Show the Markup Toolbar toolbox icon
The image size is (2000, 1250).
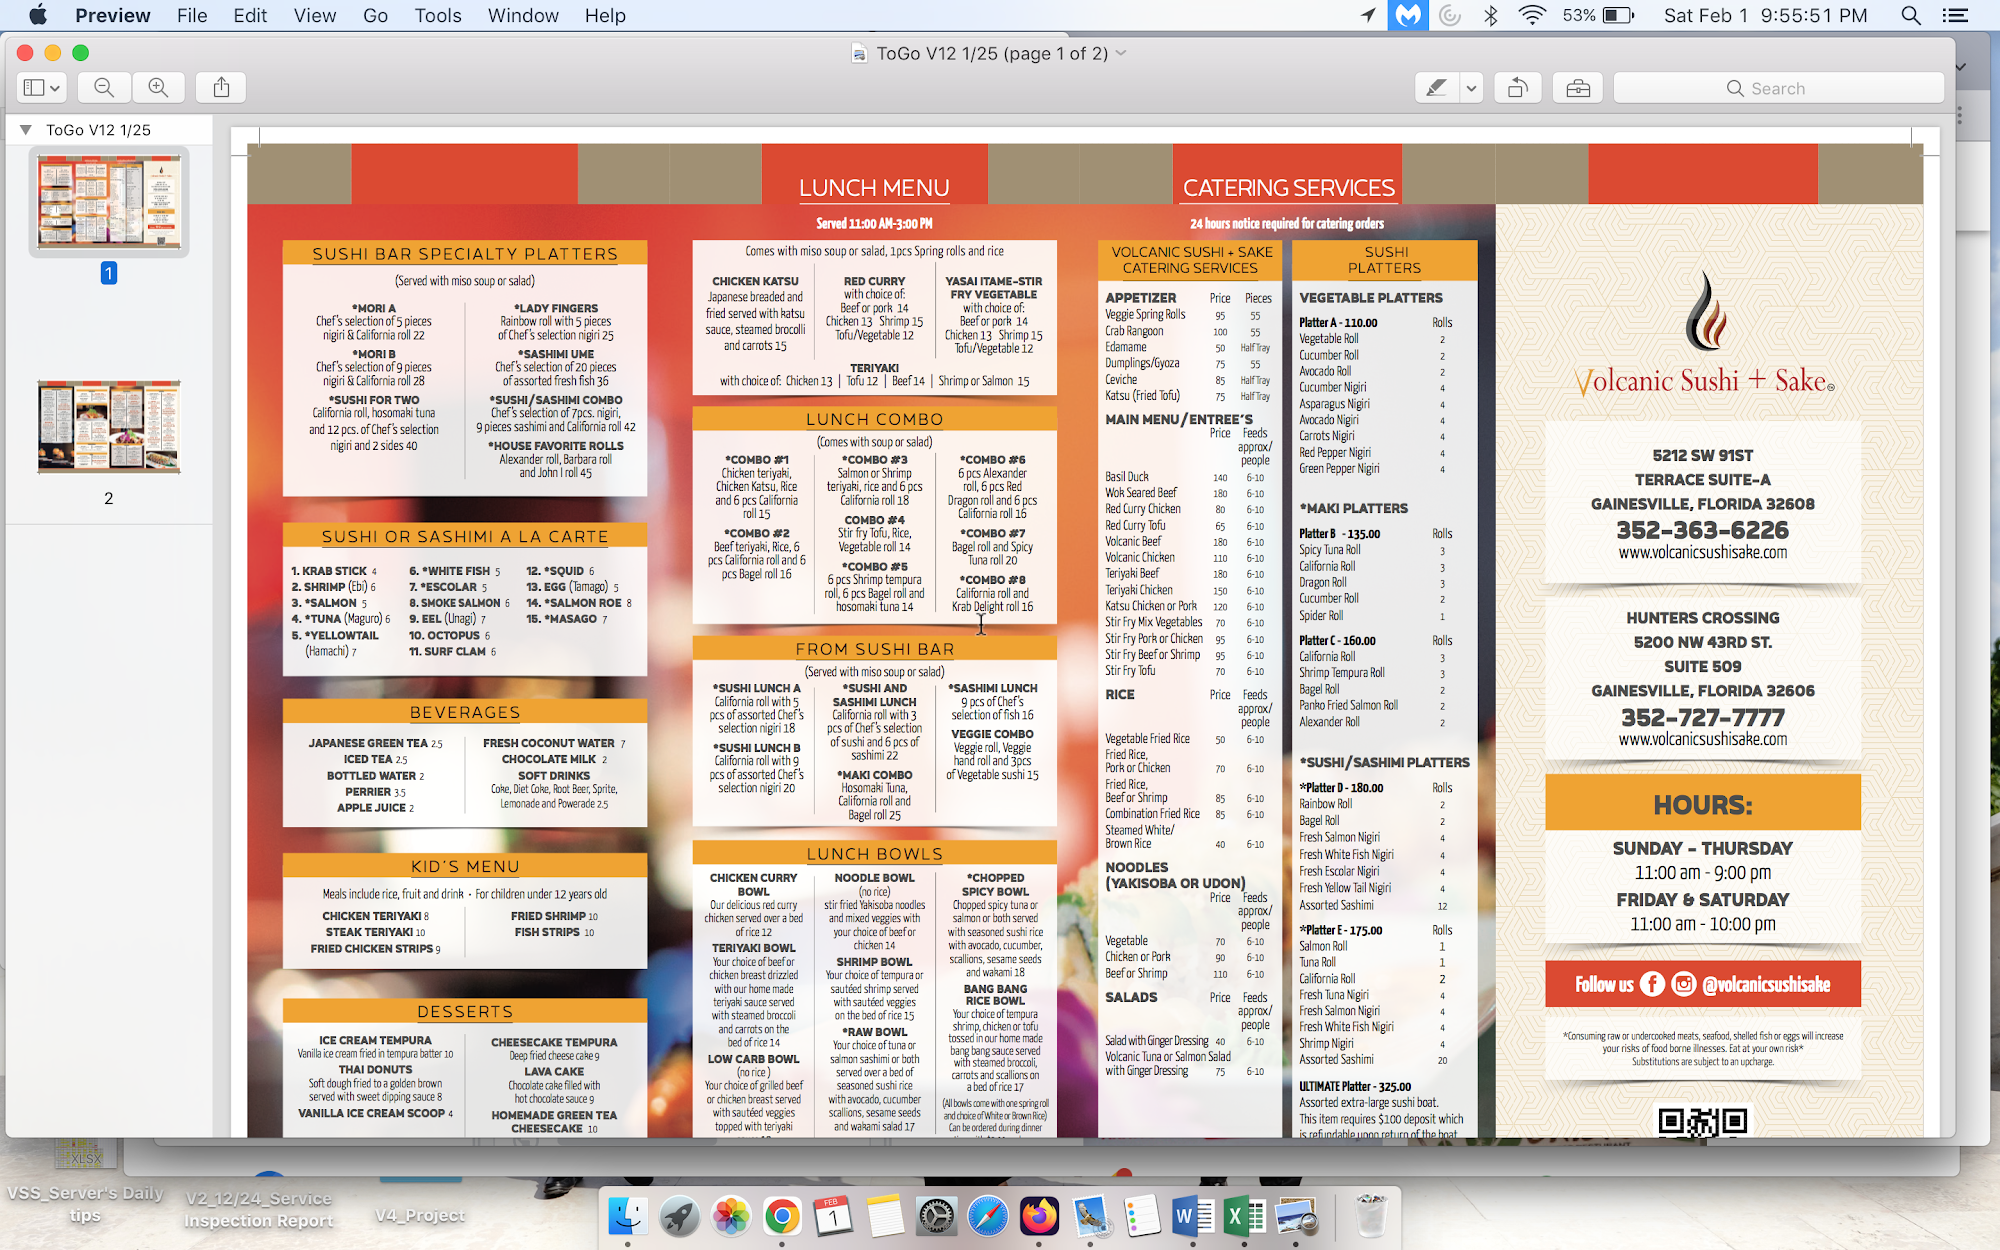(x=1578, y=88)
